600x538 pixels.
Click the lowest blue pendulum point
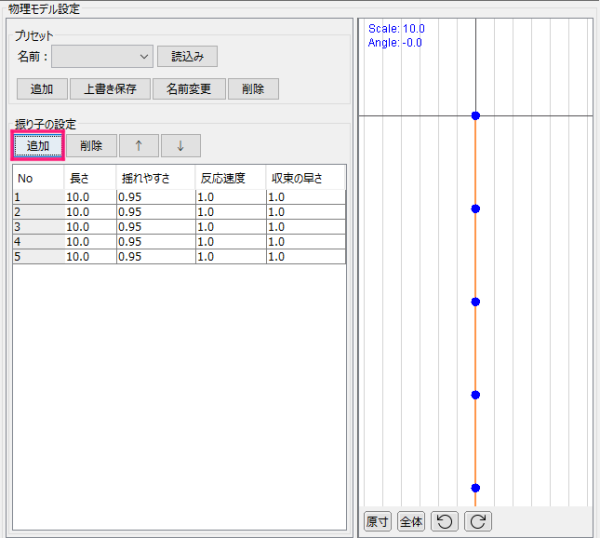tap(476, 488)
